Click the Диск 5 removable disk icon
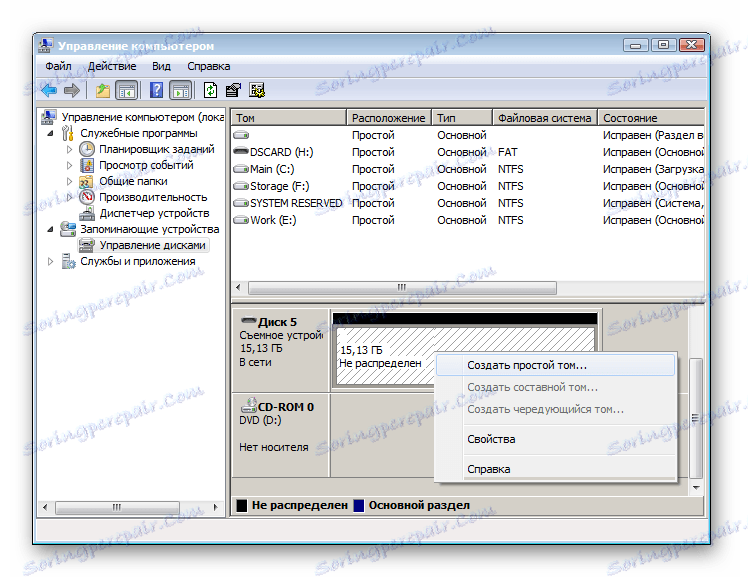This screenshot has width=748, height=577. point(249,320)
